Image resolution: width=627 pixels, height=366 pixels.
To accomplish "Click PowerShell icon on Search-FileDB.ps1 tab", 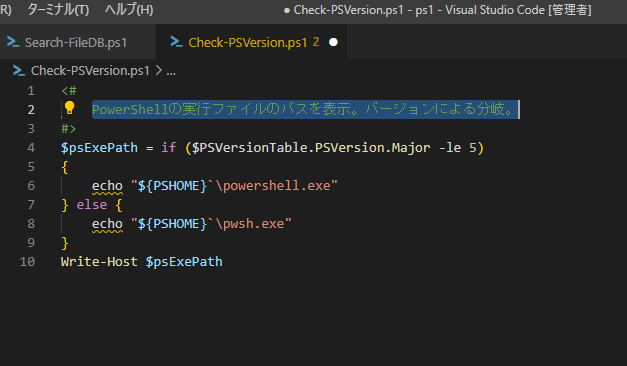I will coord(13,42).
